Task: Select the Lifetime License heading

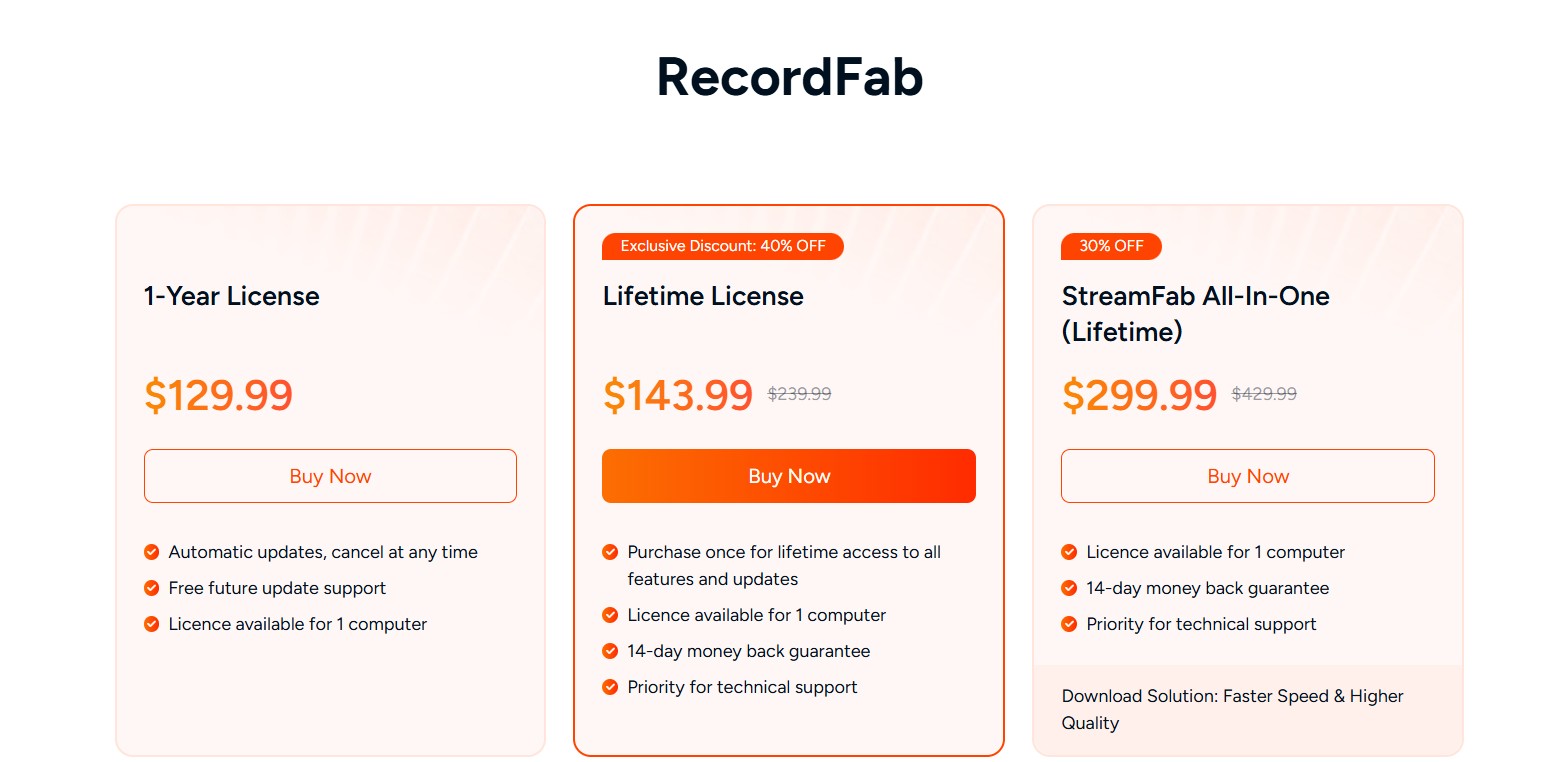Action: click(x=702, y=296)
